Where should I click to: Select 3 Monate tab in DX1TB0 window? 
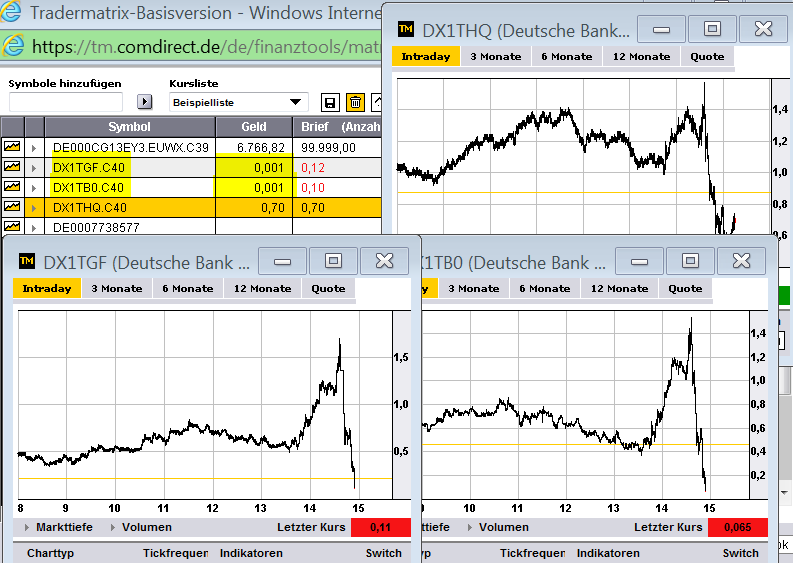click(473, 288)
